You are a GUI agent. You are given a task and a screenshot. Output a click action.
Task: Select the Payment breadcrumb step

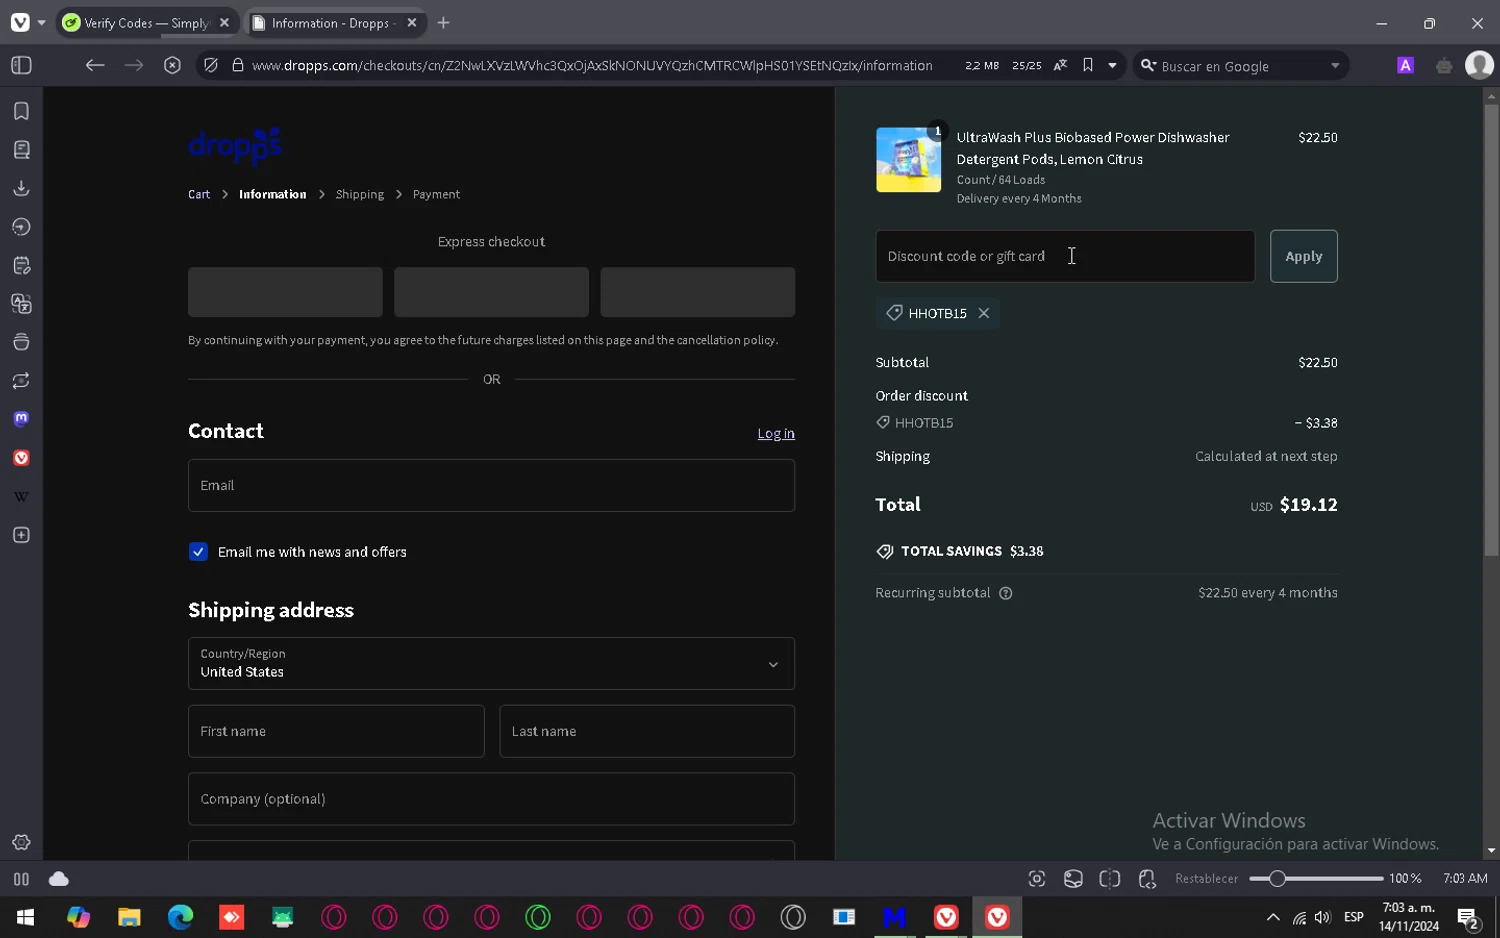[436, 194]
